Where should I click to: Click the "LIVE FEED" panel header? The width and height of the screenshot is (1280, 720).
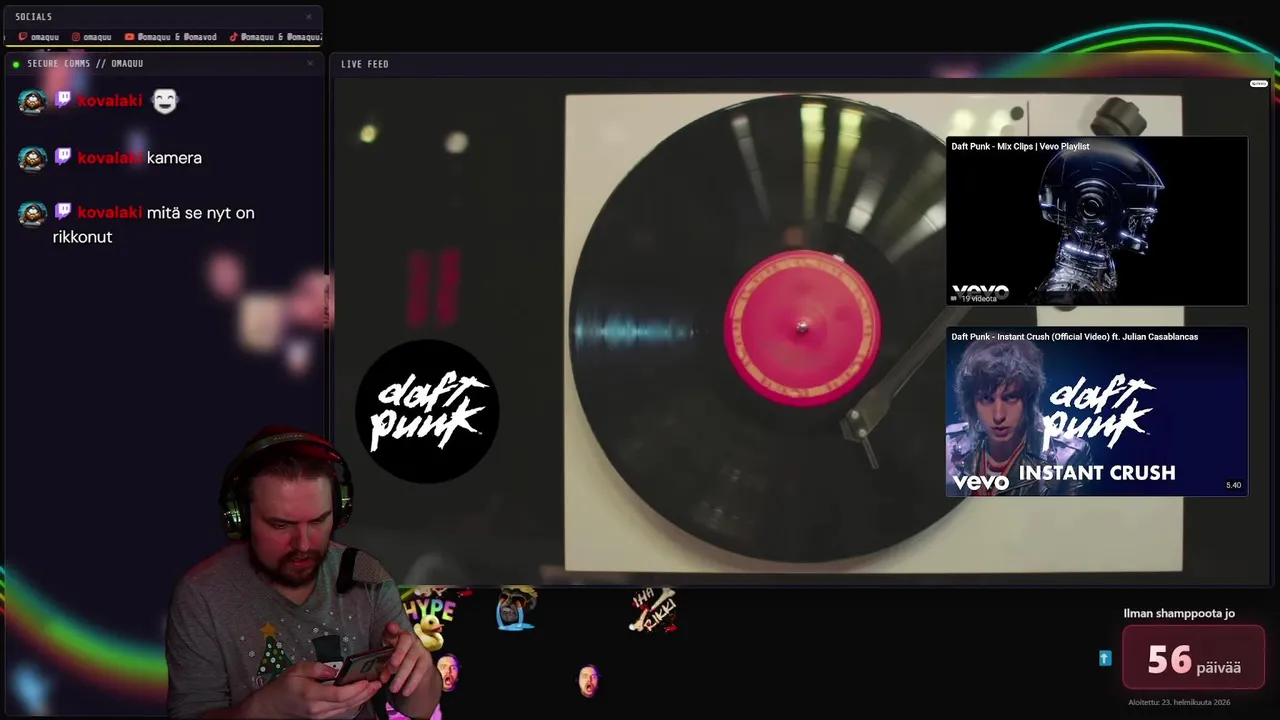coord(365,64)
